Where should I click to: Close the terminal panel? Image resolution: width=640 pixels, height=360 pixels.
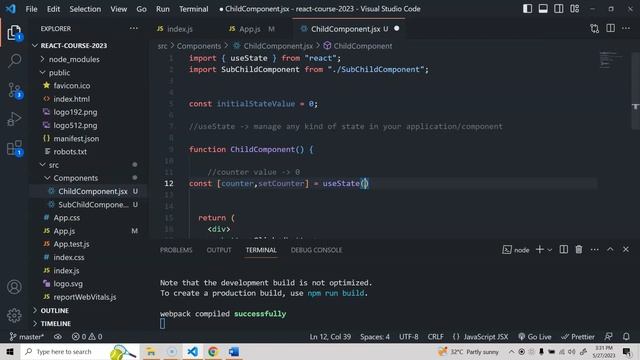pyautogui.click(x=626, y=249)
